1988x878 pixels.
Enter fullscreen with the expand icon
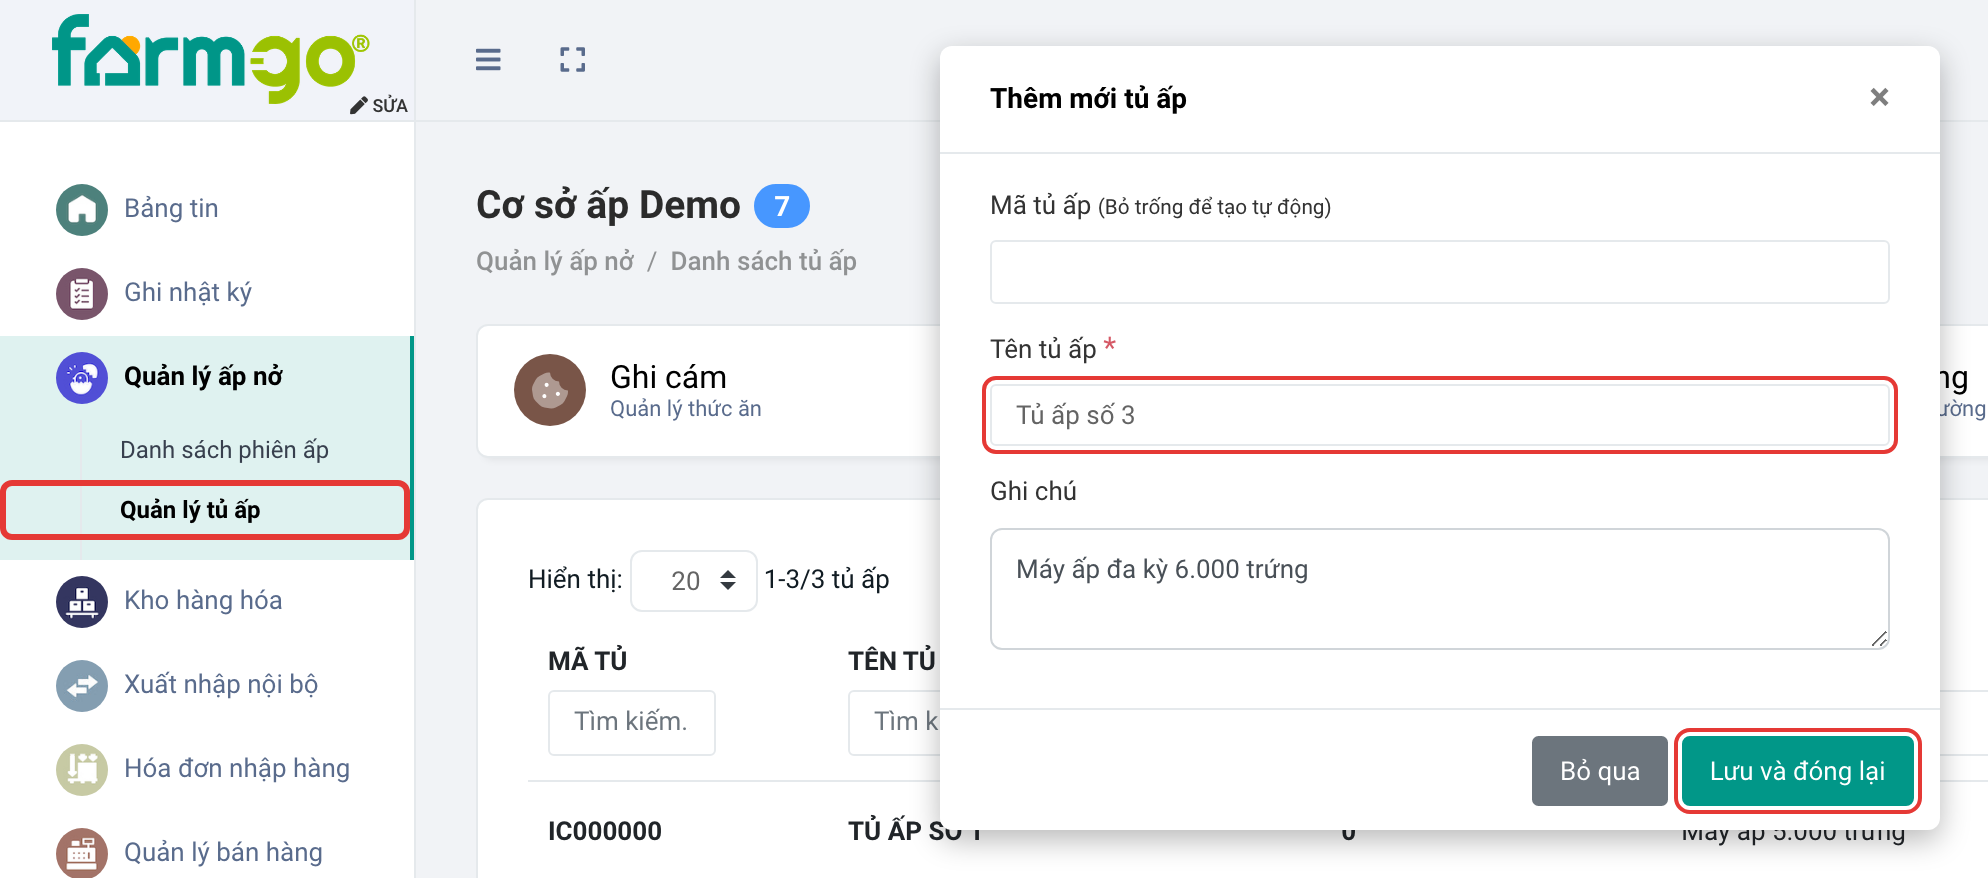pos(573,60)
